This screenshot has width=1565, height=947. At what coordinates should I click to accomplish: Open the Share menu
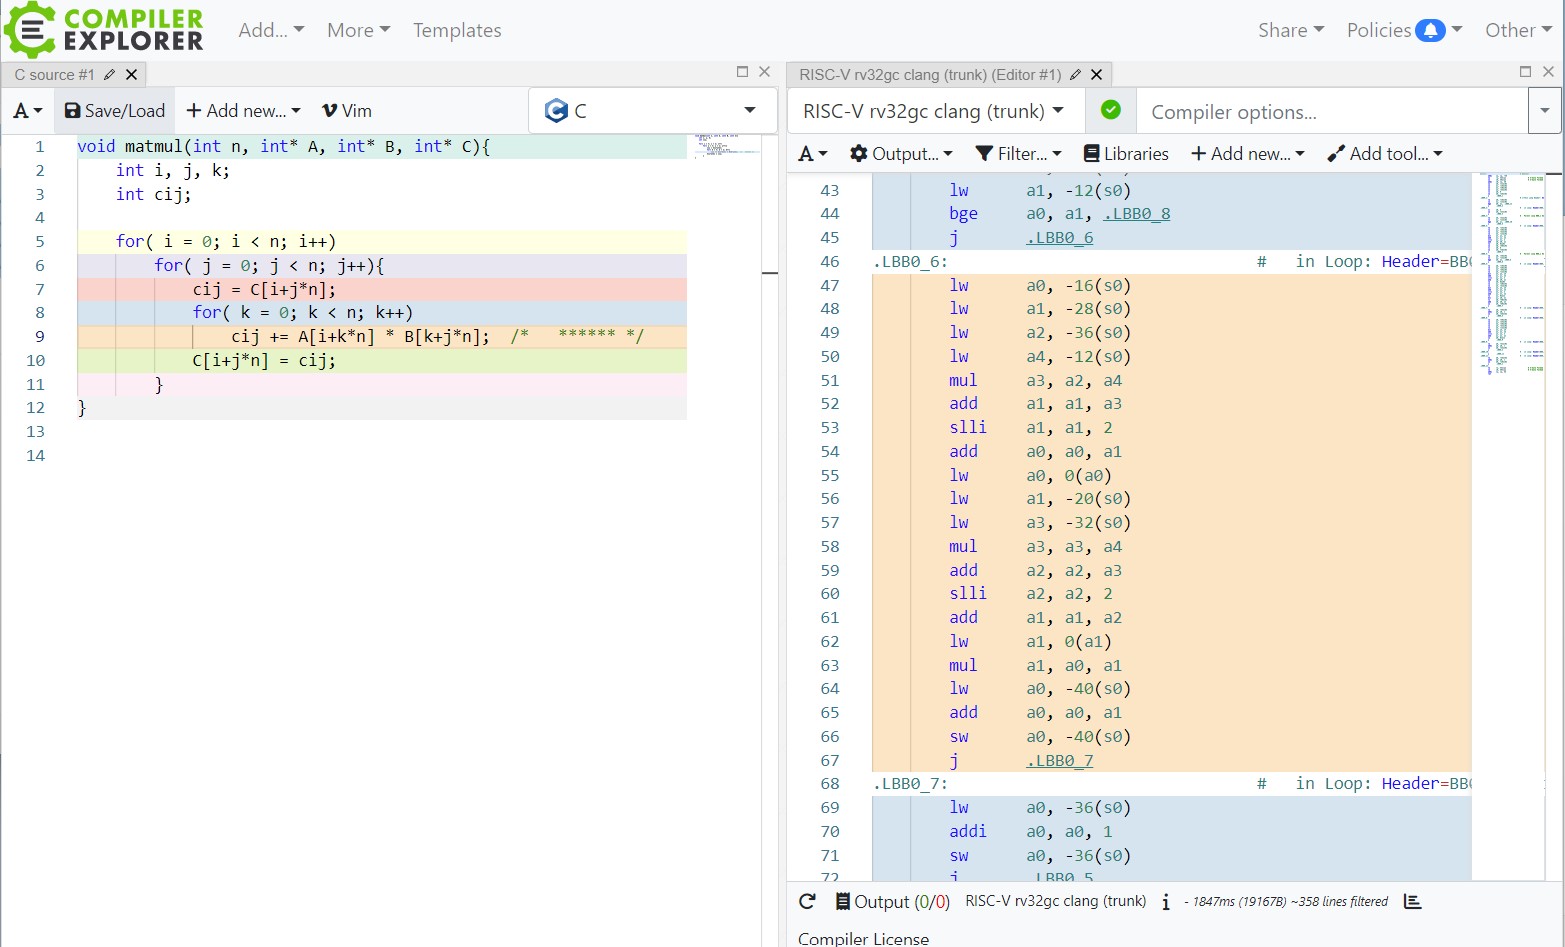coord(1290,30)
